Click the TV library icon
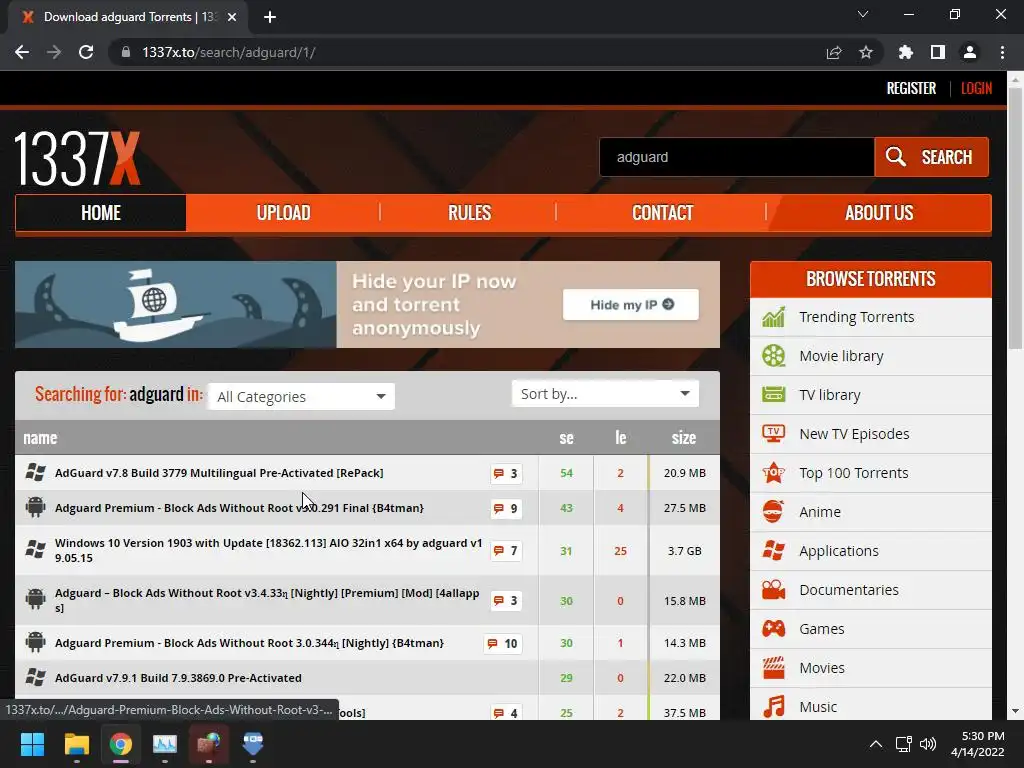1024x768 pixels. pos(773,394)
